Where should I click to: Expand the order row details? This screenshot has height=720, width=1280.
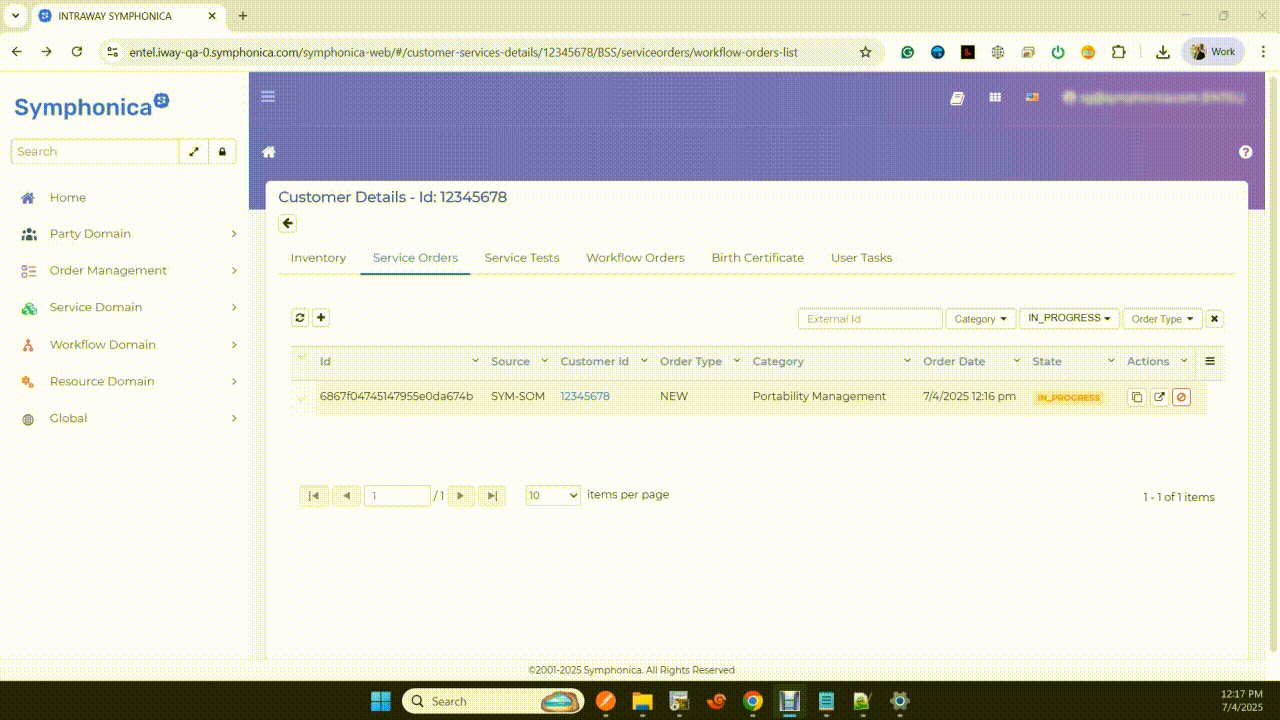click(x=302, y=398)
